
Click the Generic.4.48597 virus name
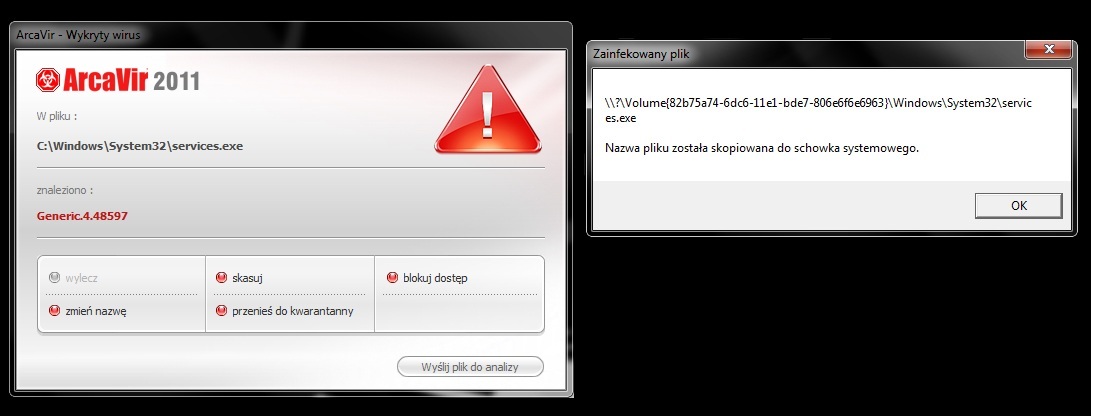82,216
